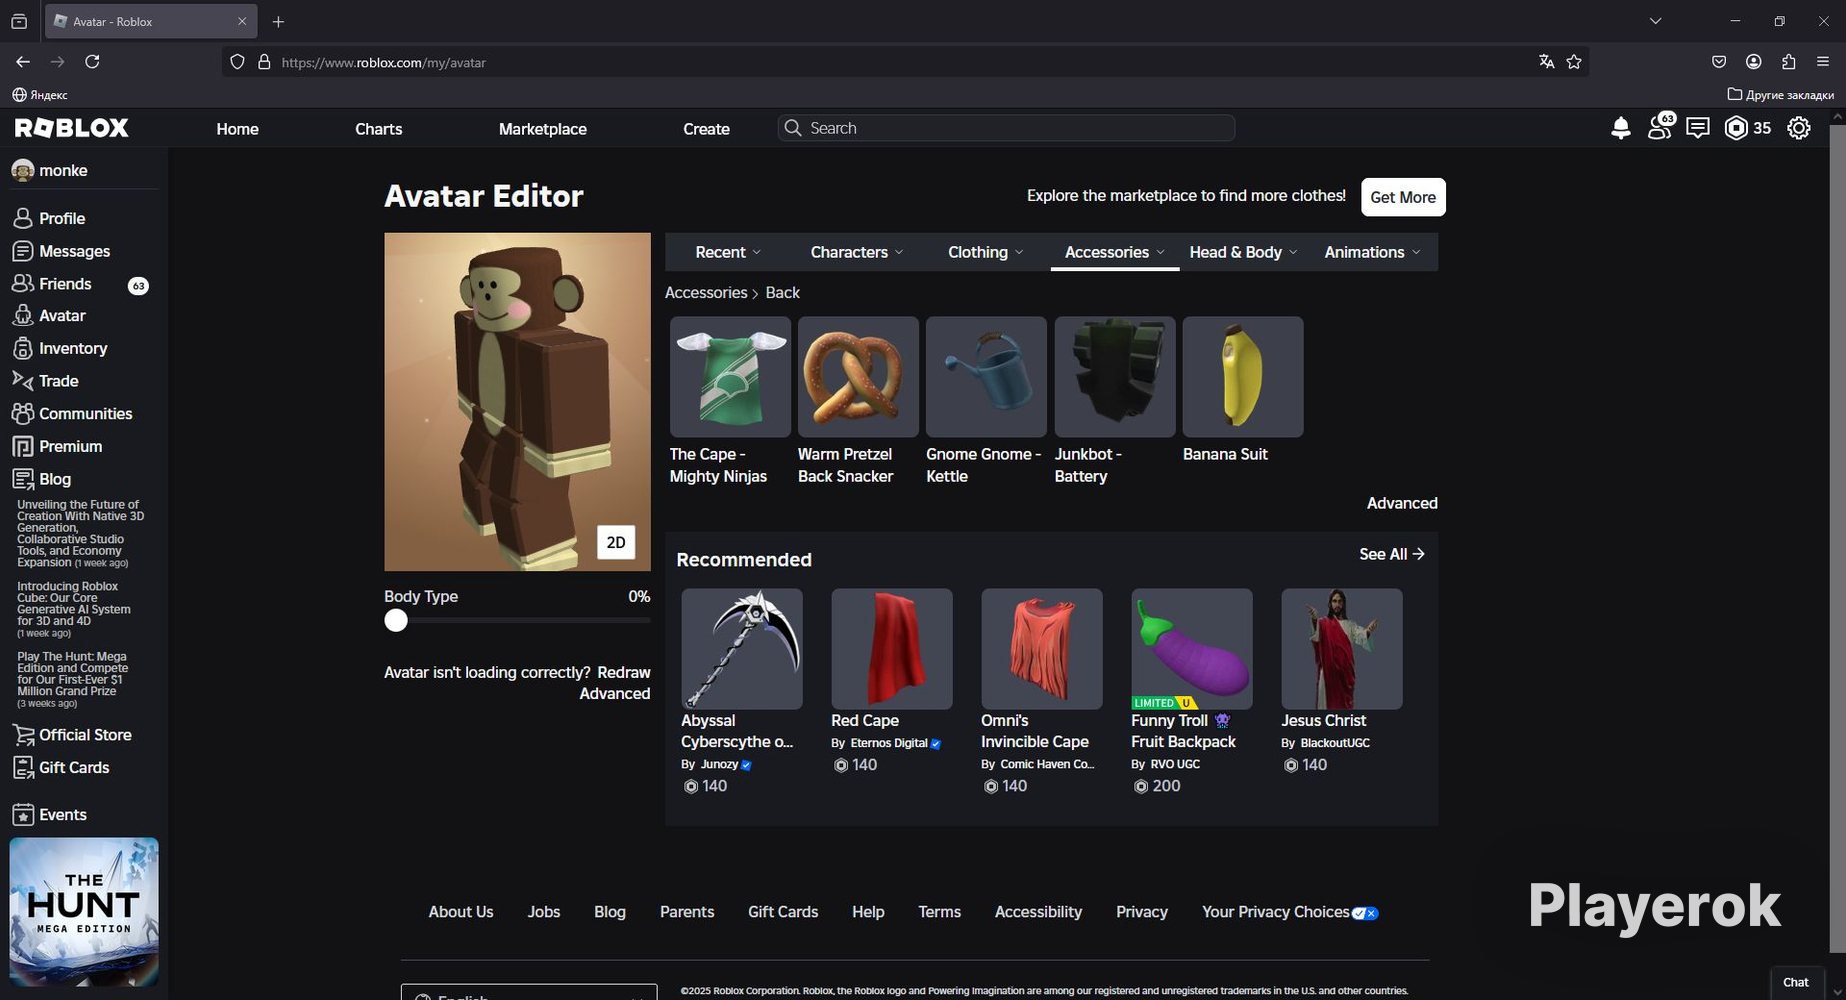Go back with the browser back arrow

click(23, 62)
